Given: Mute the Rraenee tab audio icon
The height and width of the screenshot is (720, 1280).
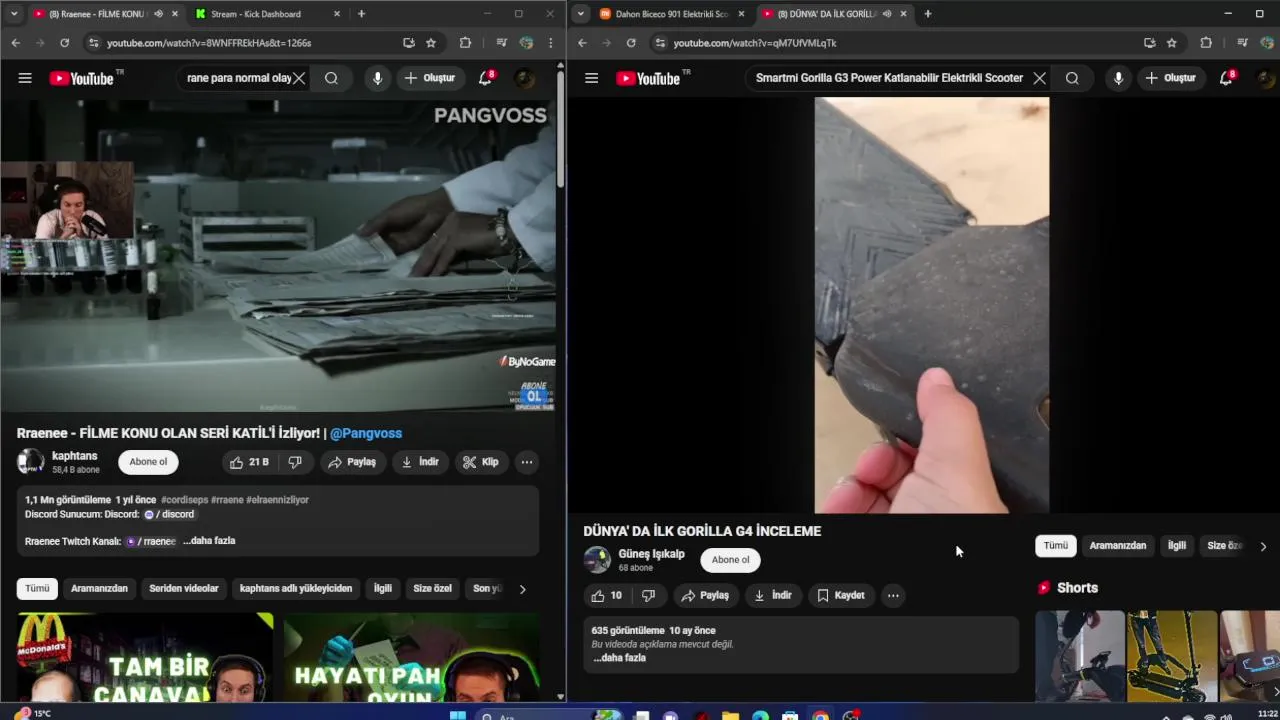Looking at the screenshot, I should 159,14.
